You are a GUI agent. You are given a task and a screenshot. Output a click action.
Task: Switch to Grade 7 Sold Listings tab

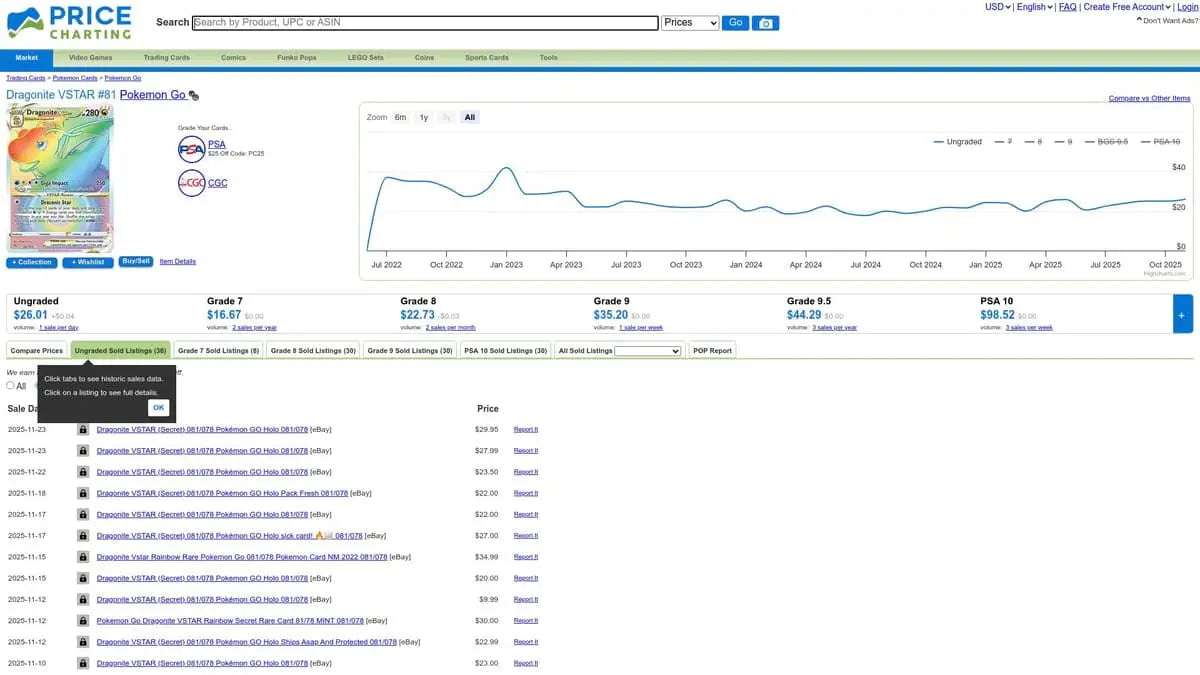point(219,351)
